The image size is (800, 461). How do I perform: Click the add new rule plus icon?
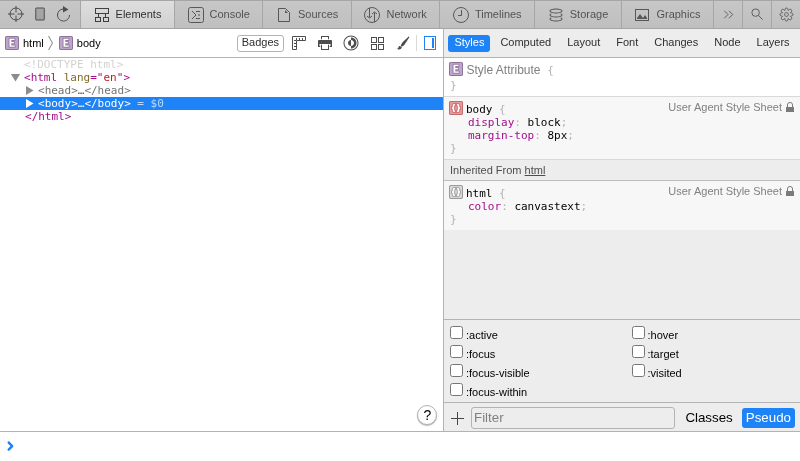click(x=457, y=418)
